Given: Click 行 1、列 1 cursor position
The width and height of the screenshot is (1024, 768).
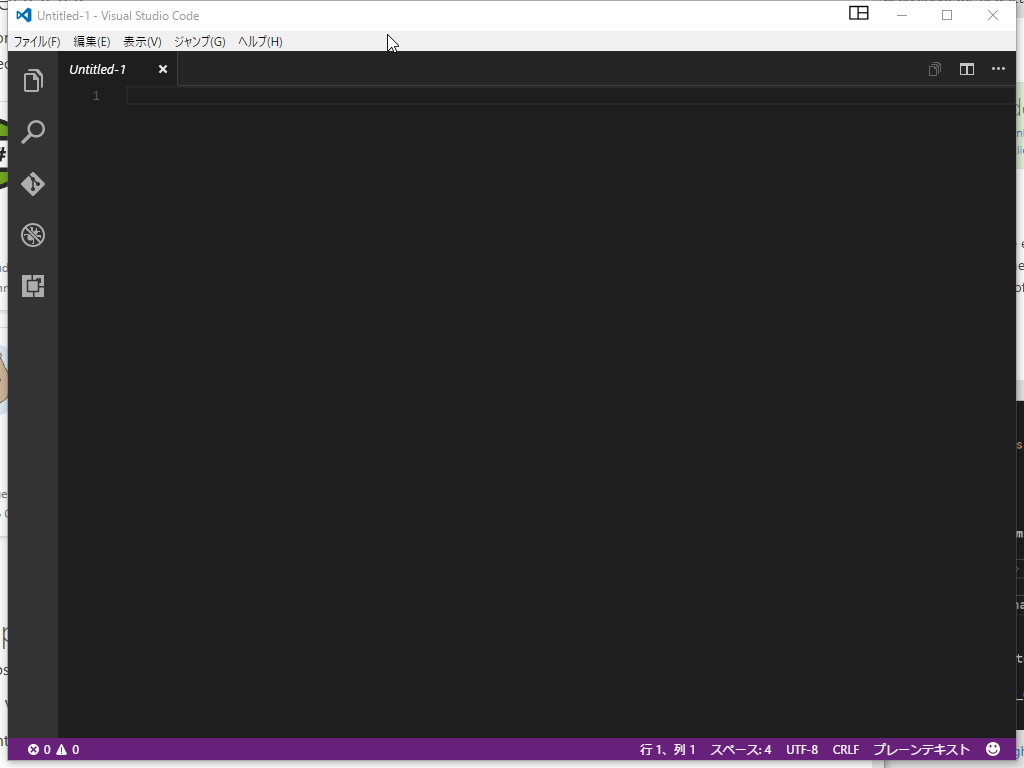Looking at the screenshot, I should click(667, 750).
